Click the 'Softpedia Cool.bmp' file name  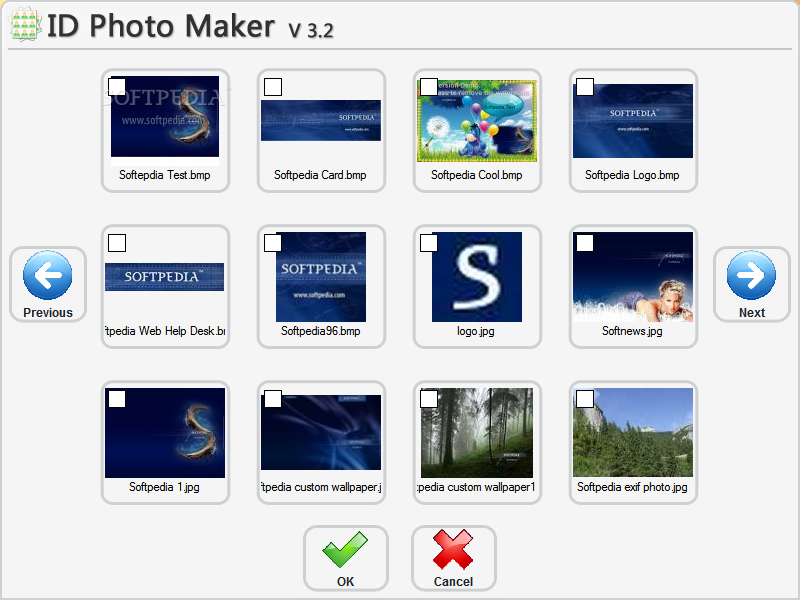click(x=477, y=175)
